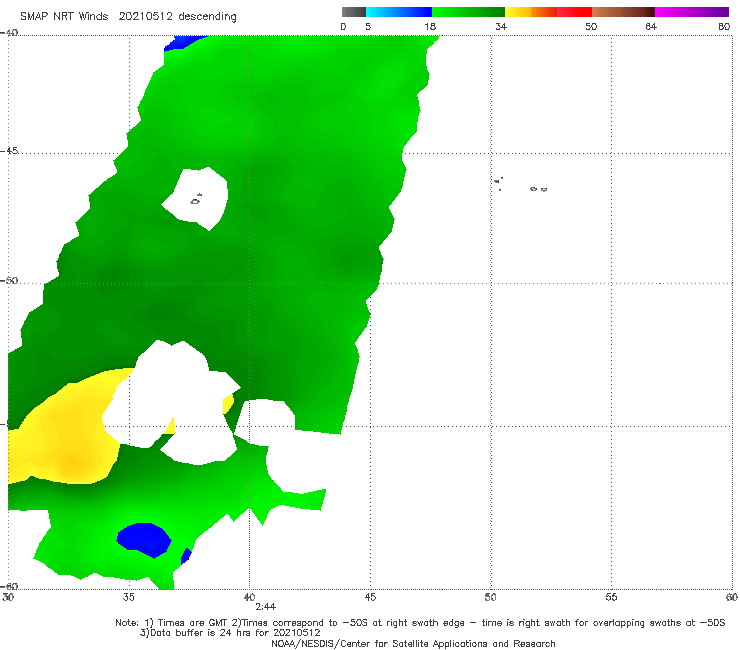Viewport: 740px width, 650px height.
Task: Click the latitude axis label '-40'
Action: click(x=10, y=33)
